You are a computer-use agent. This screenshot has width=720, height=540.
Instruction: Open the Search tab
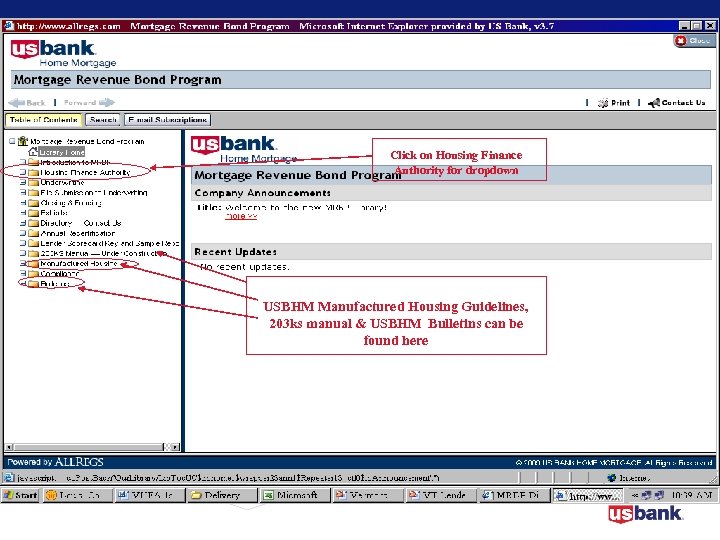103,120
